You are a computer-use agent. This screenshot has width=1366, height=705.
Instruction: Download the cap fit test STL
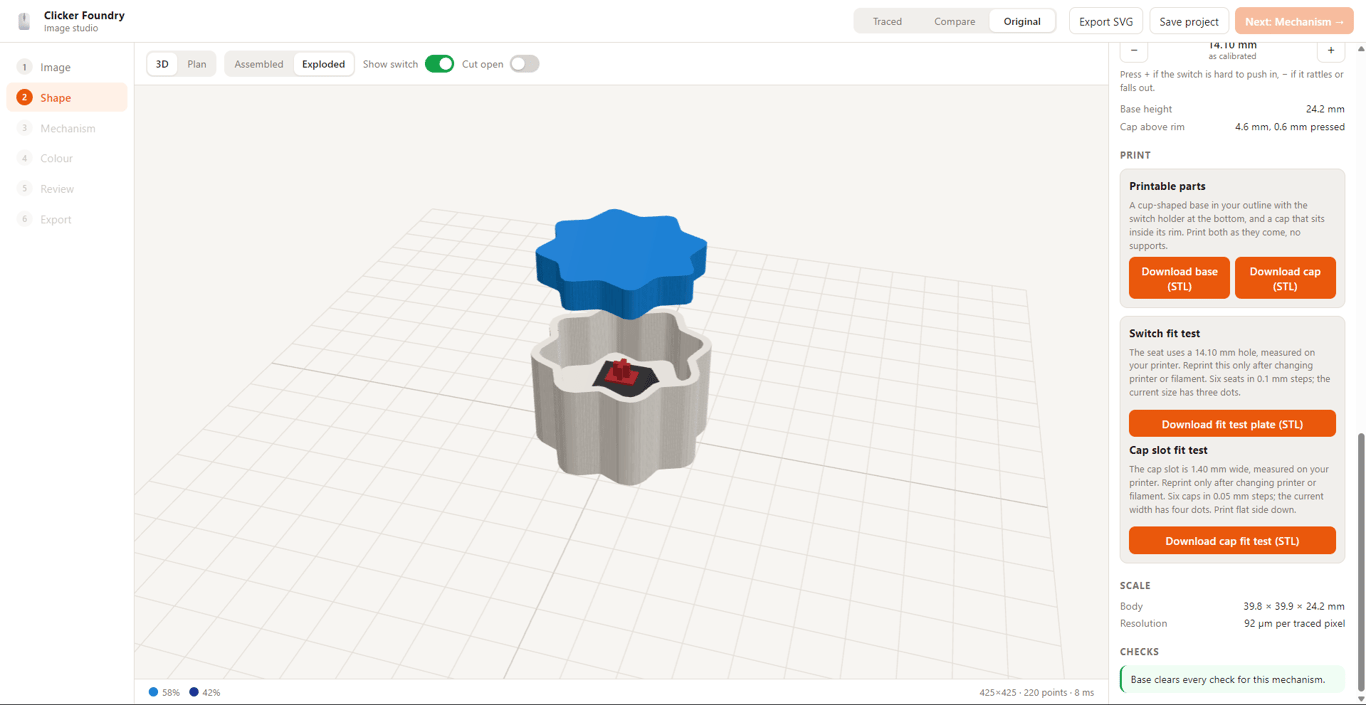[1232, 541]
